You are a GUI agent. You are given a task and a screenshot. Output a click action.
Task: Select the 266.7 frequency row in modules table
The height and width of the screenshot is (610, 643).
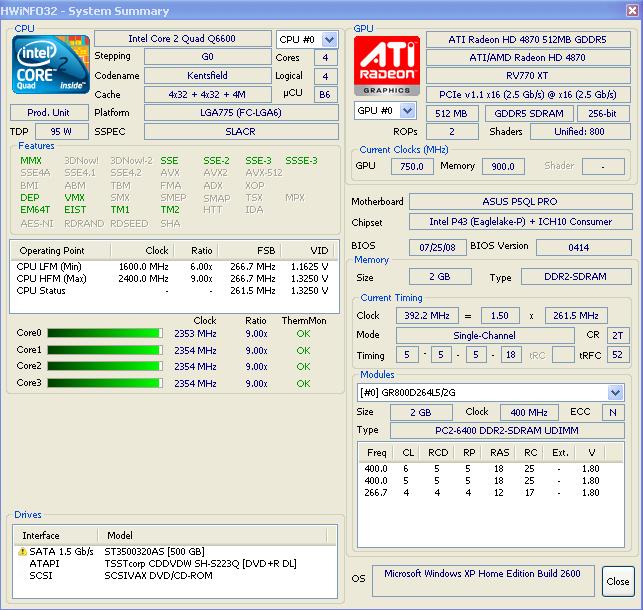491,493
